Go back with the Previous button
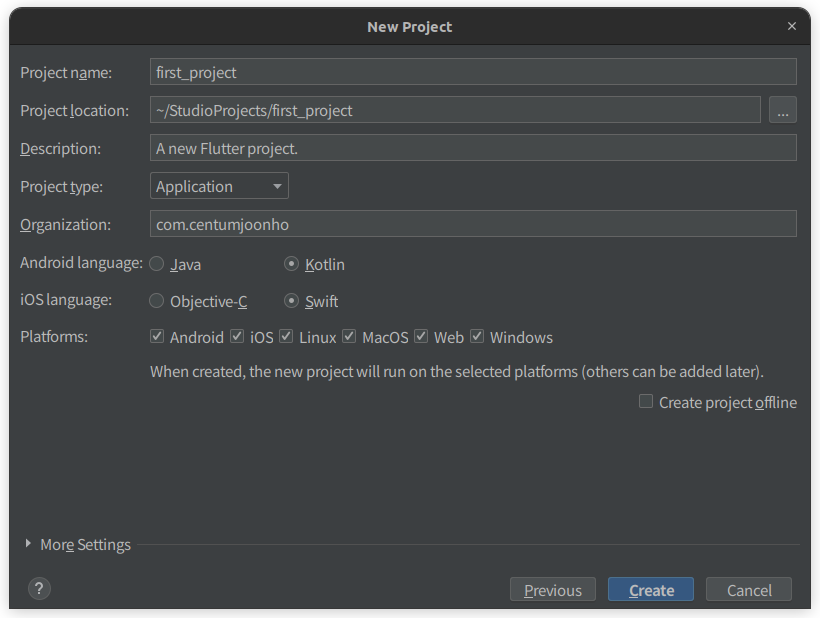 pos(553,589)
